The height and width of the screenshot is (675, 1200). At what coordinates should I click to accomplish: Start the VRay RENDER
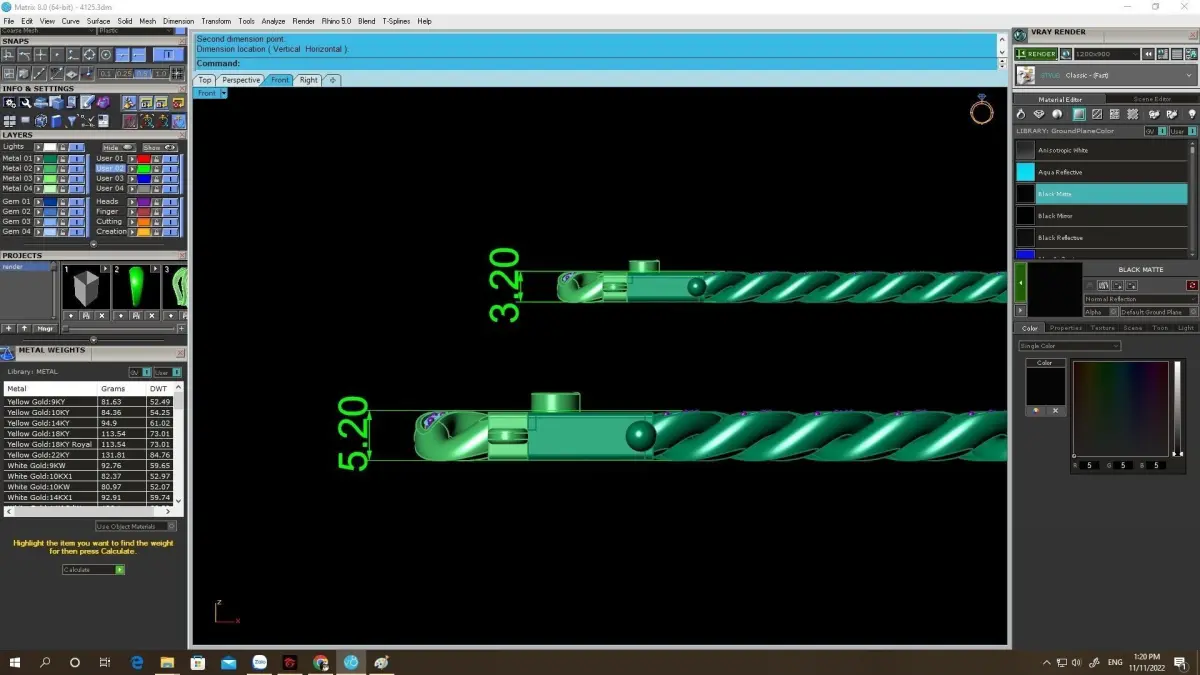[x=1035, y=54]
